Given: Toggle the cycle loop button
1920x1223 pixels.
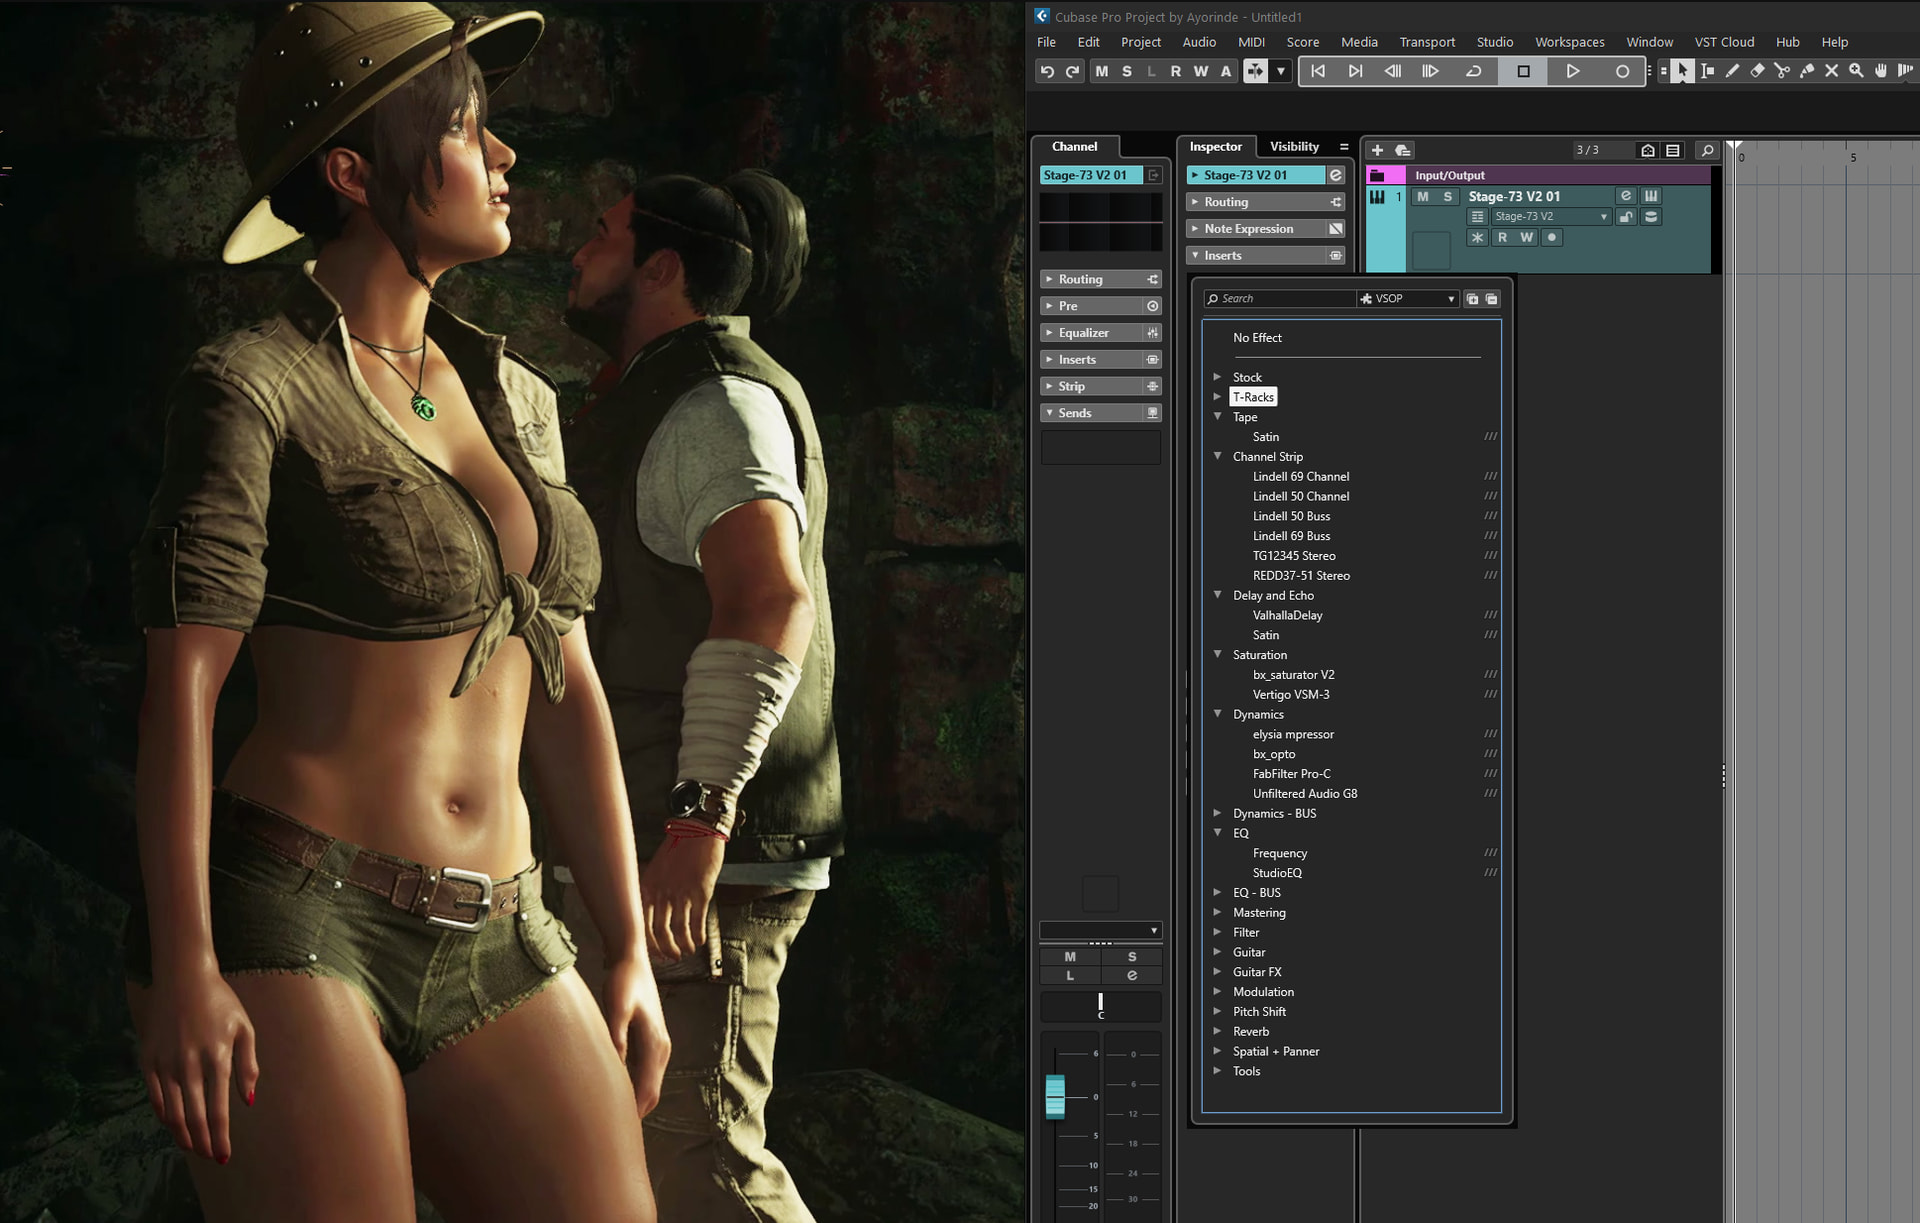Looking at the screenshot, I should [x=1473, y=71].
